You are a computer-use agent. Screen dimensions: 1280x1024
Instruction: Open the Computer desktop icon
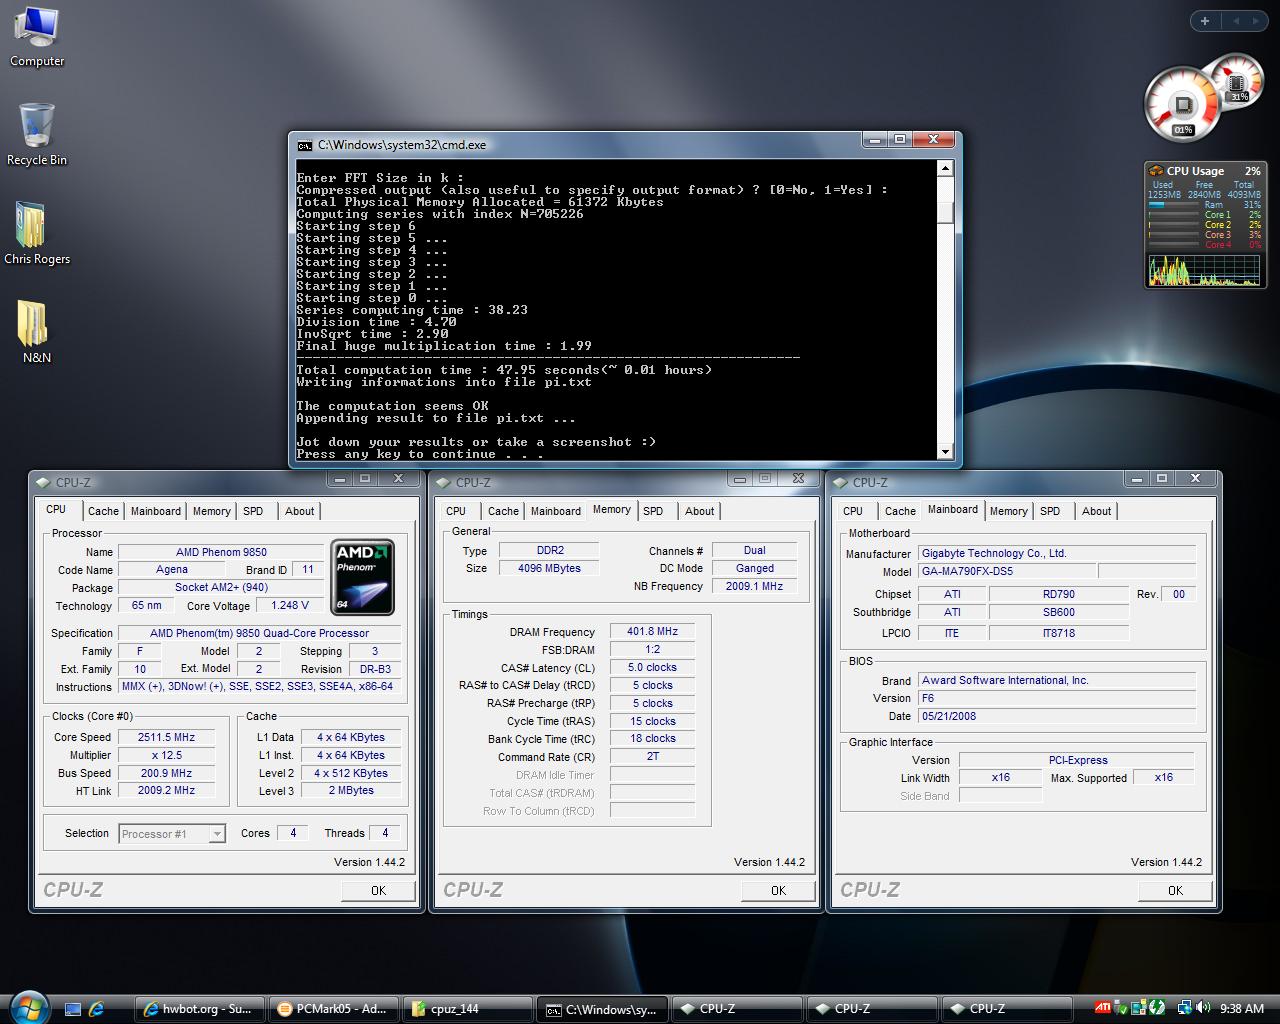tap(37, 37)
